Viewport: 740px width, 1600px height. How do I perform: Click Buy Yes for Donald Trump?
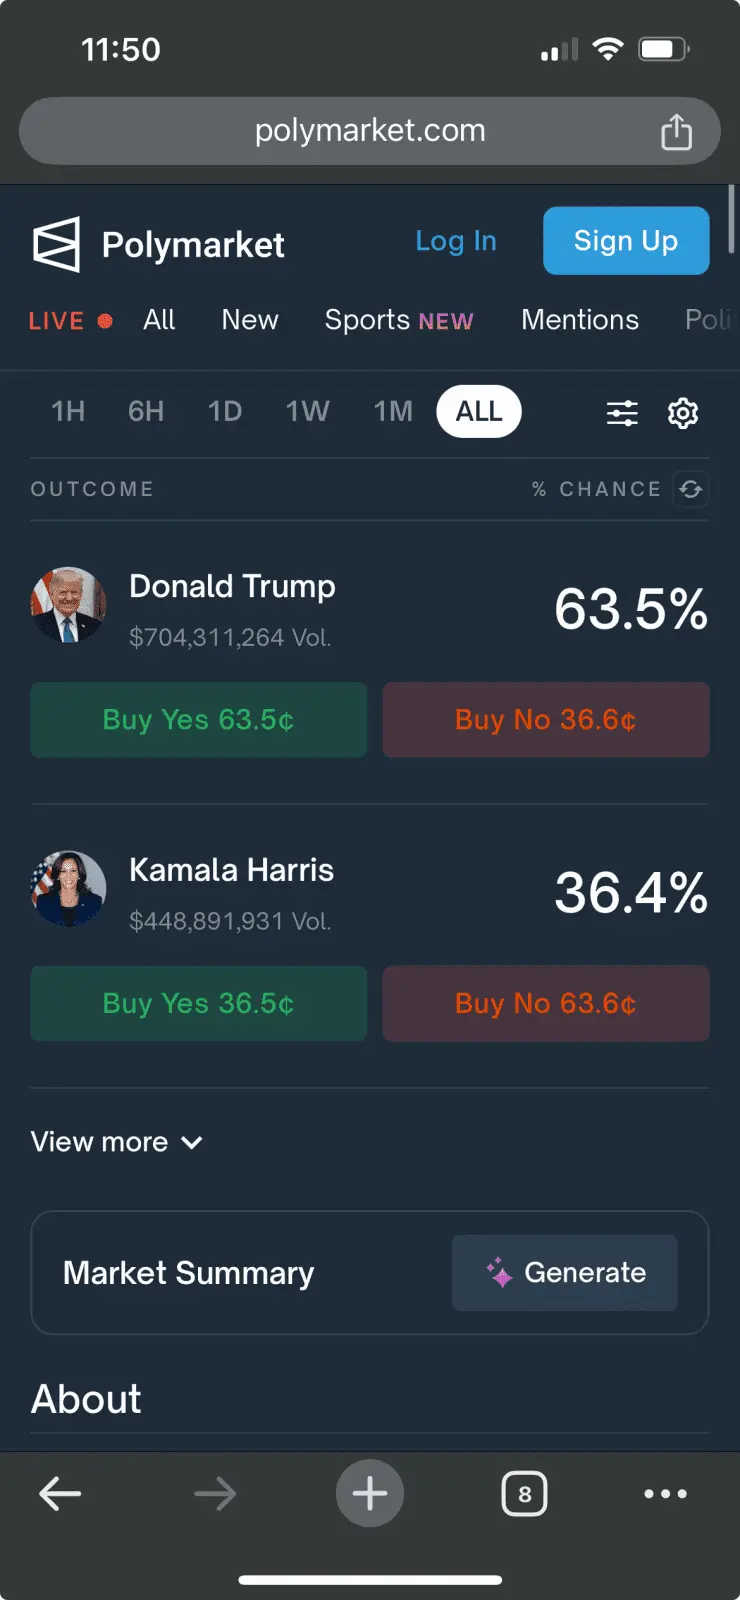point(199,720)
